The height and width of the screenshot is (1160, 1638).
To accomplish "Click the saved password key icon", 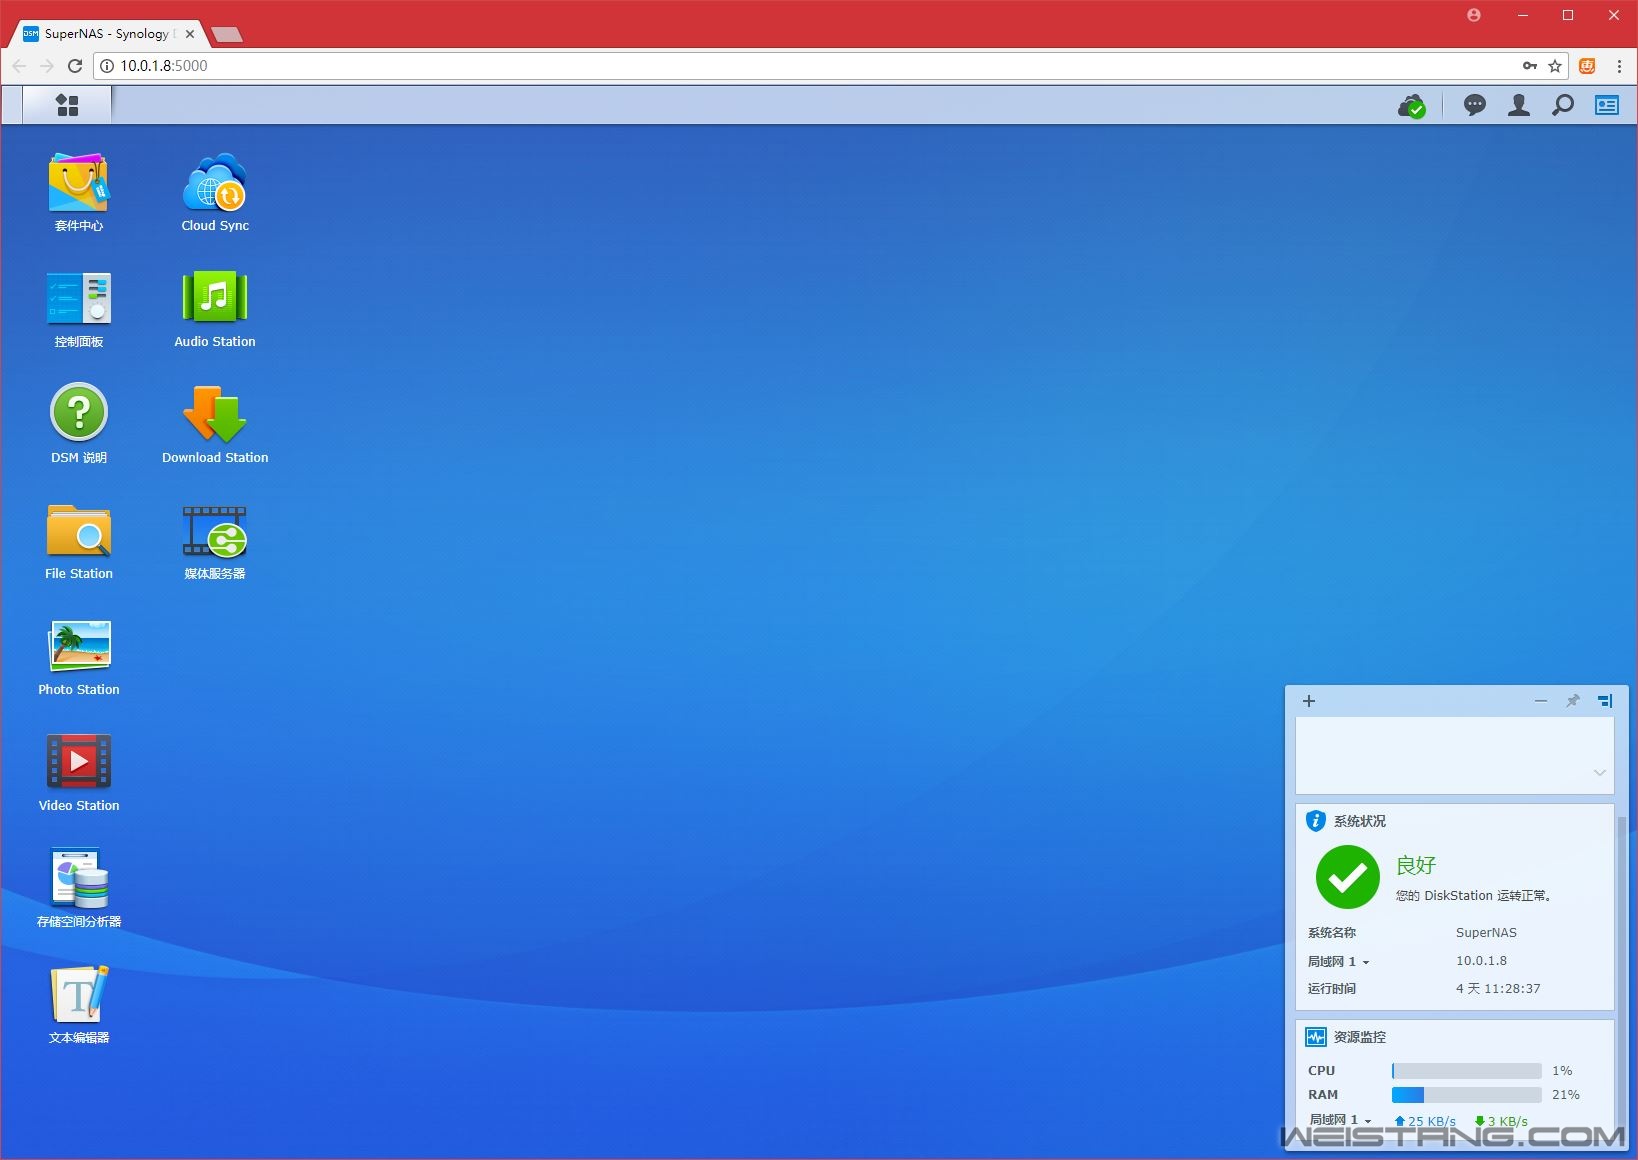I will [x=1530, y=66].
